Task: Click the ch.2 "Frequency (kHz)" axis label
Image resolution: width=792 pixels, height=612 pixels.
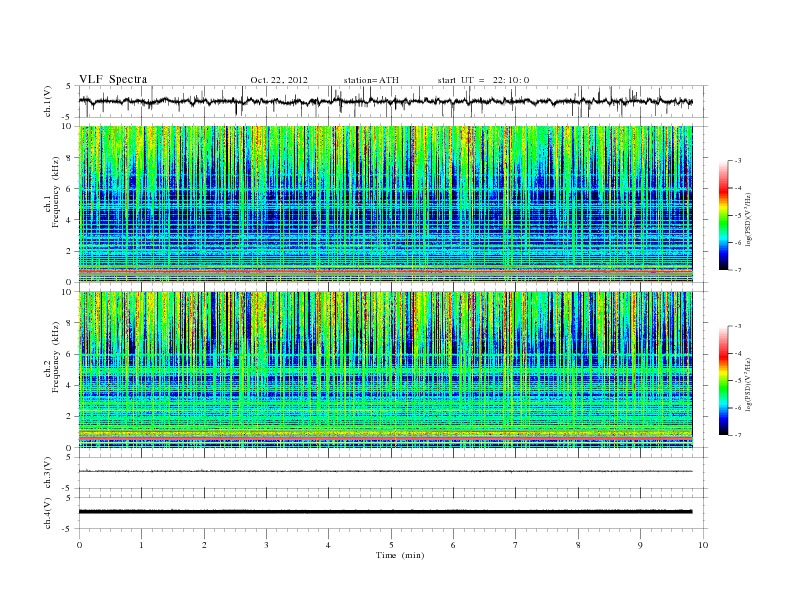Action: click(56, 357)
